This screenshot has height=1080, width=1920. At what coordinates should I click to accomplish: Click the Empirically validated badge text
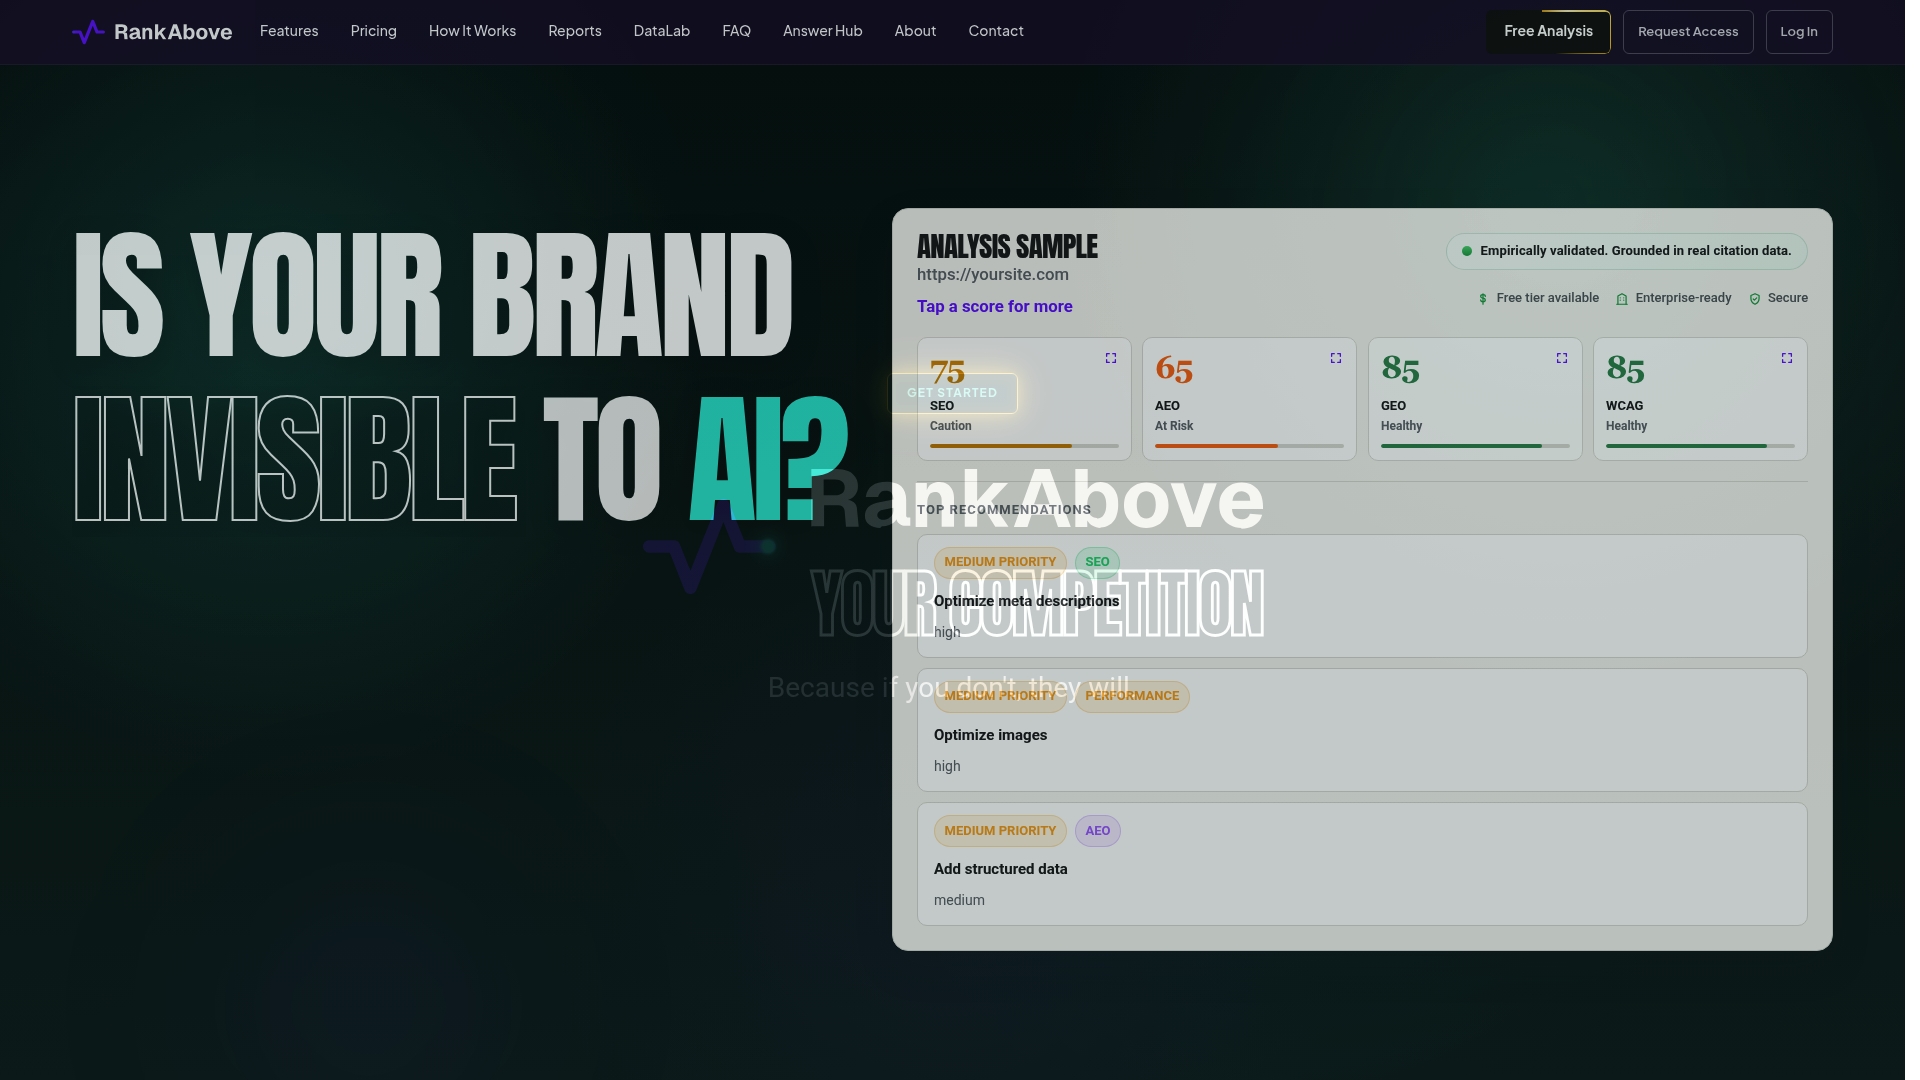tap(1635, 251)
